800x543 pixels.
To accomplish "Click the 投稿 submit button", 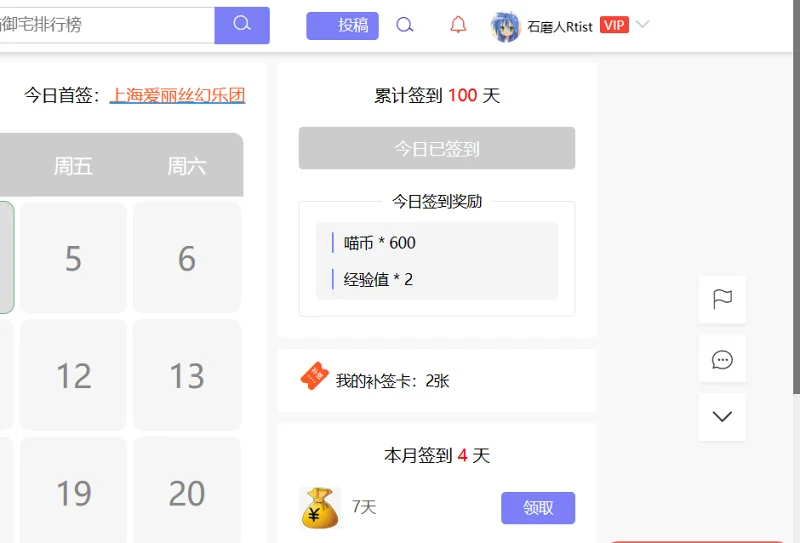I will tap(342, 26).
